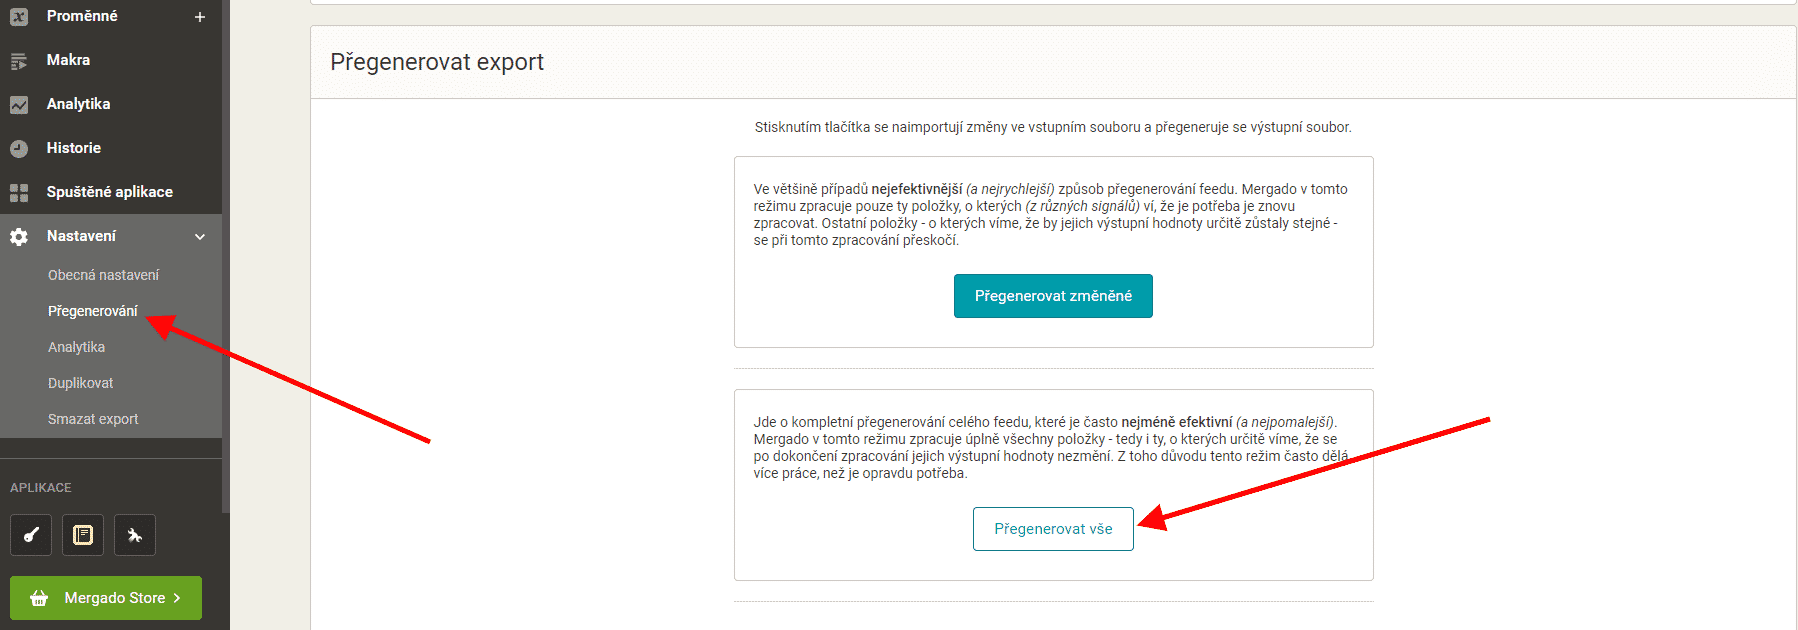This screenshot has height=630, width=1798.
Task: Open Obecná nastavení submenu item
Action: point(103,275)
